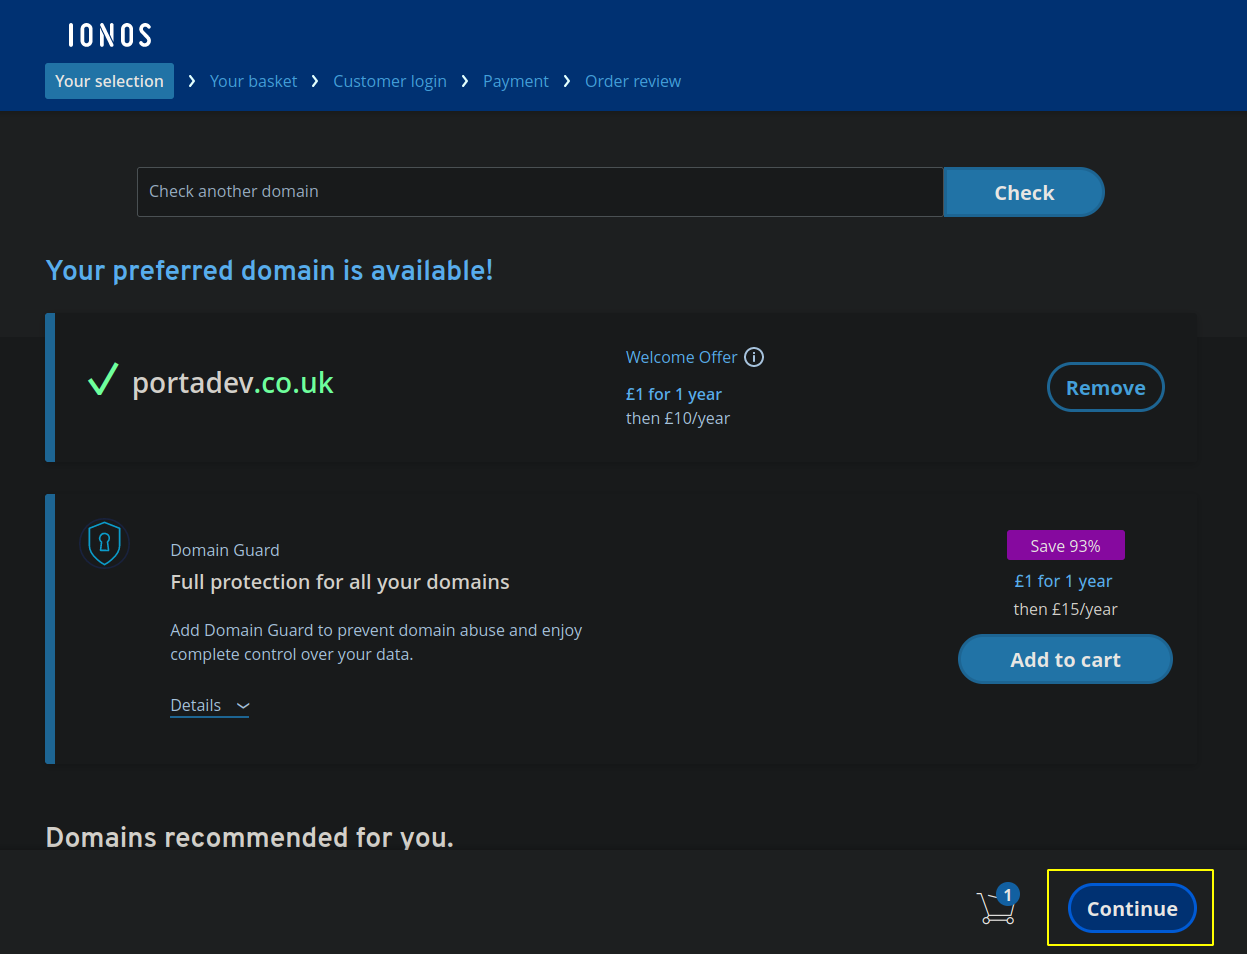Viewport: 1247px width, 954px height.
Task: Click 'Full protection for all your domains' heading
Action: 340,582
